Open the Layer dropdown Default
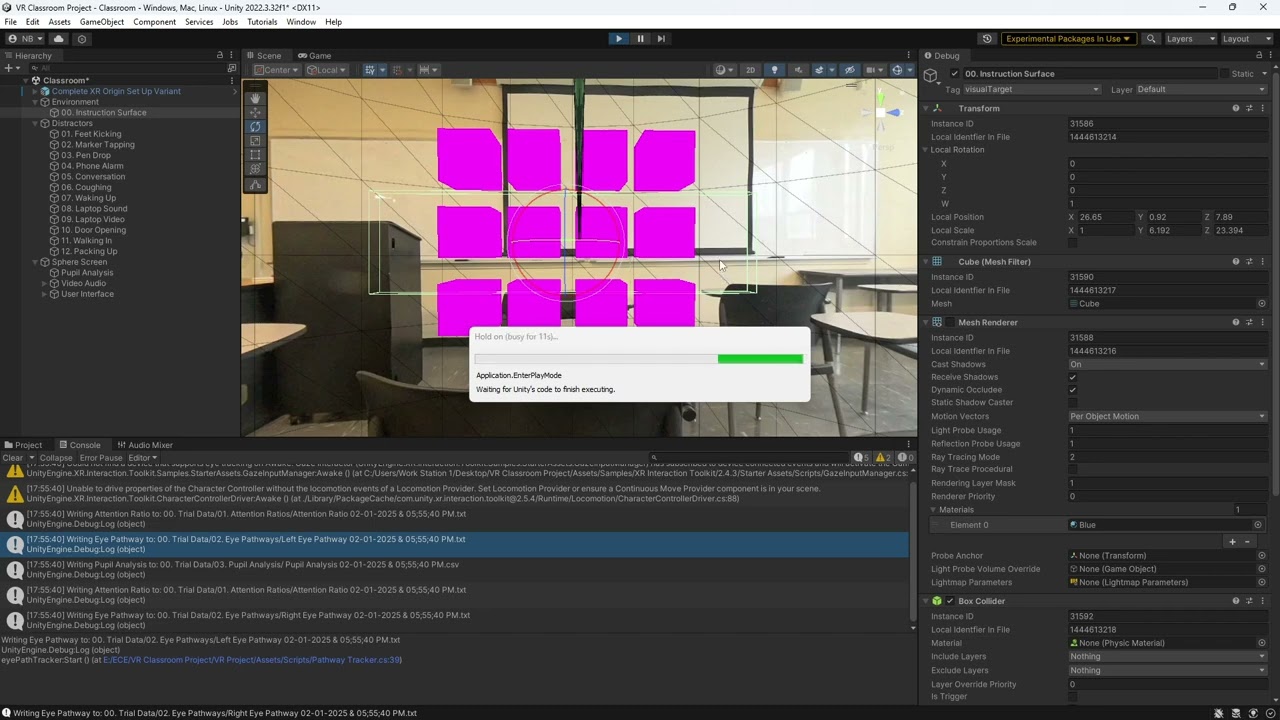 tap(1201, 89)
